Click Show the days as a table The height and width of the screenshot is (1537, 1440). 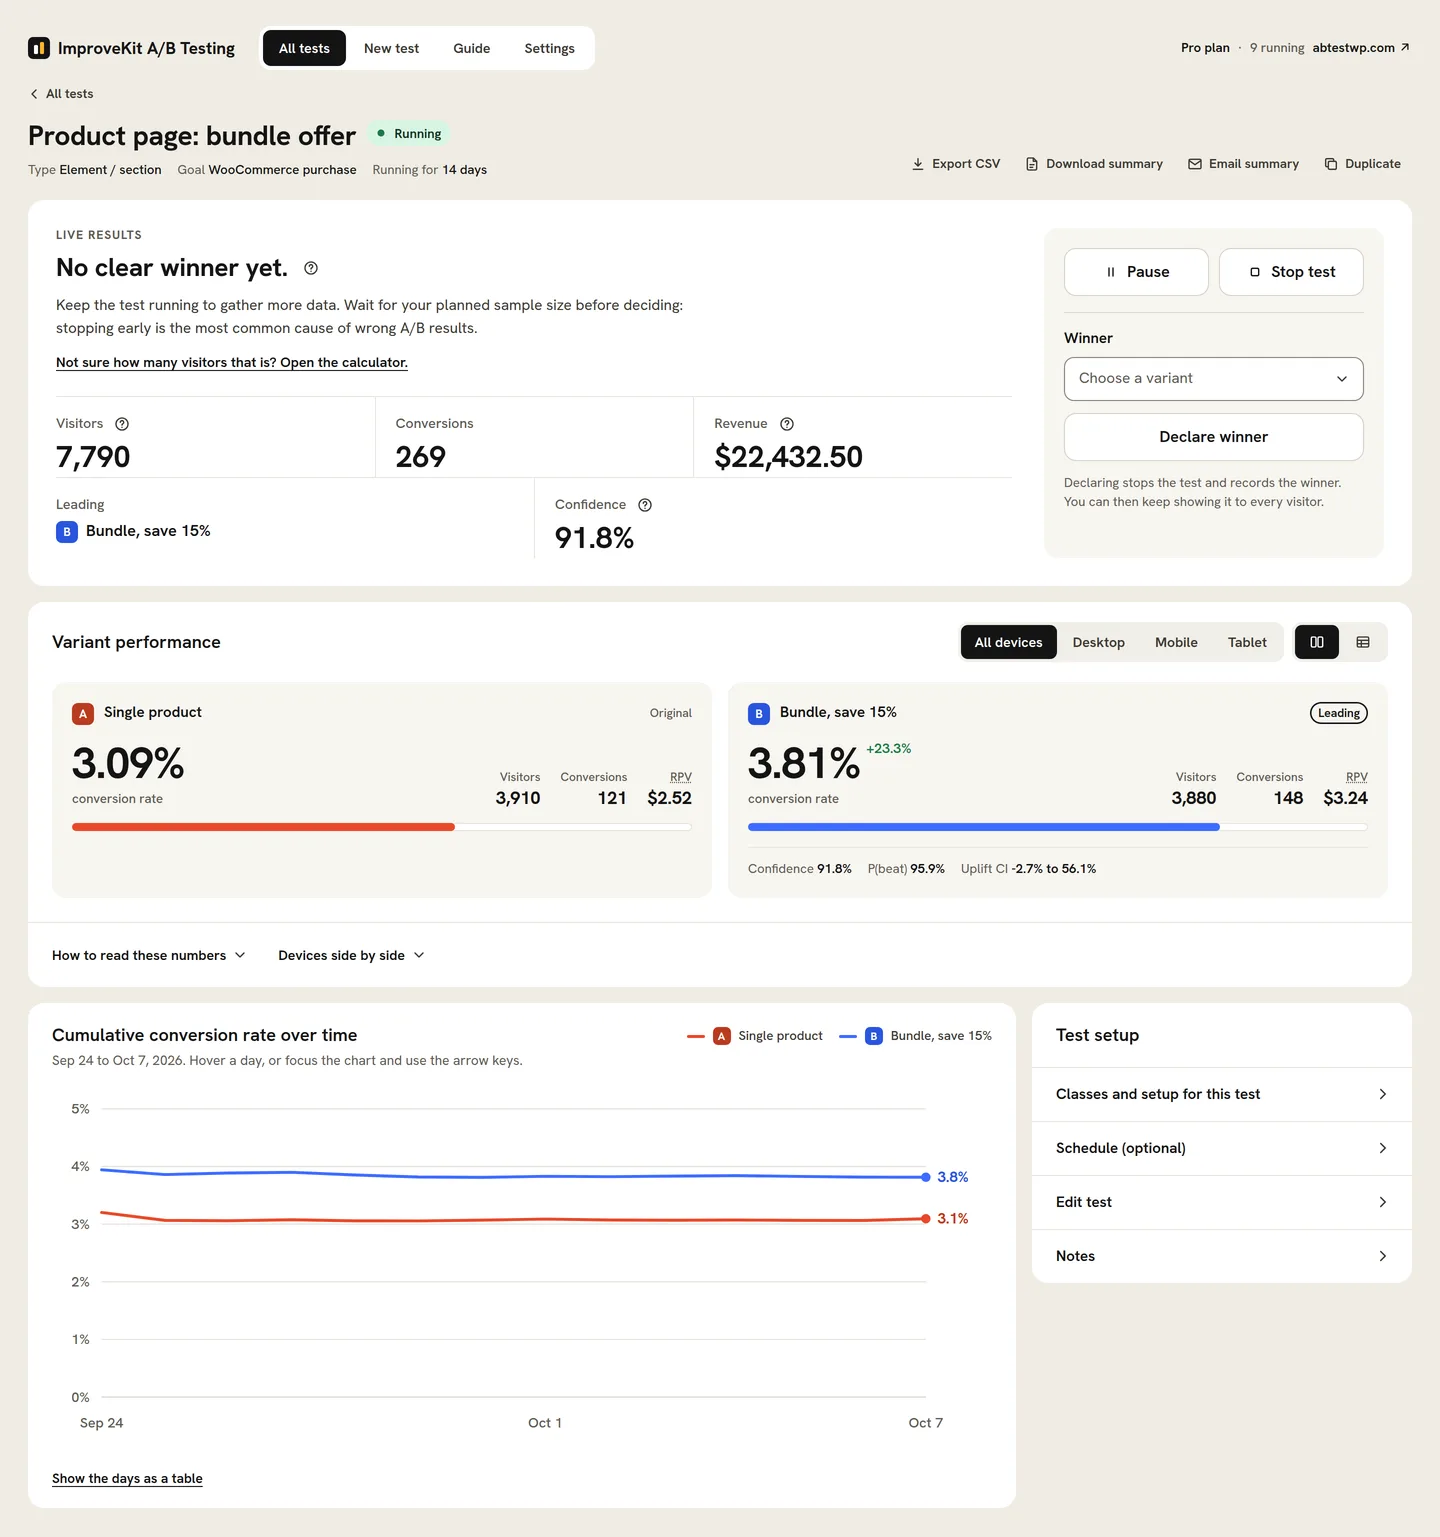[x=127, y=1479]
